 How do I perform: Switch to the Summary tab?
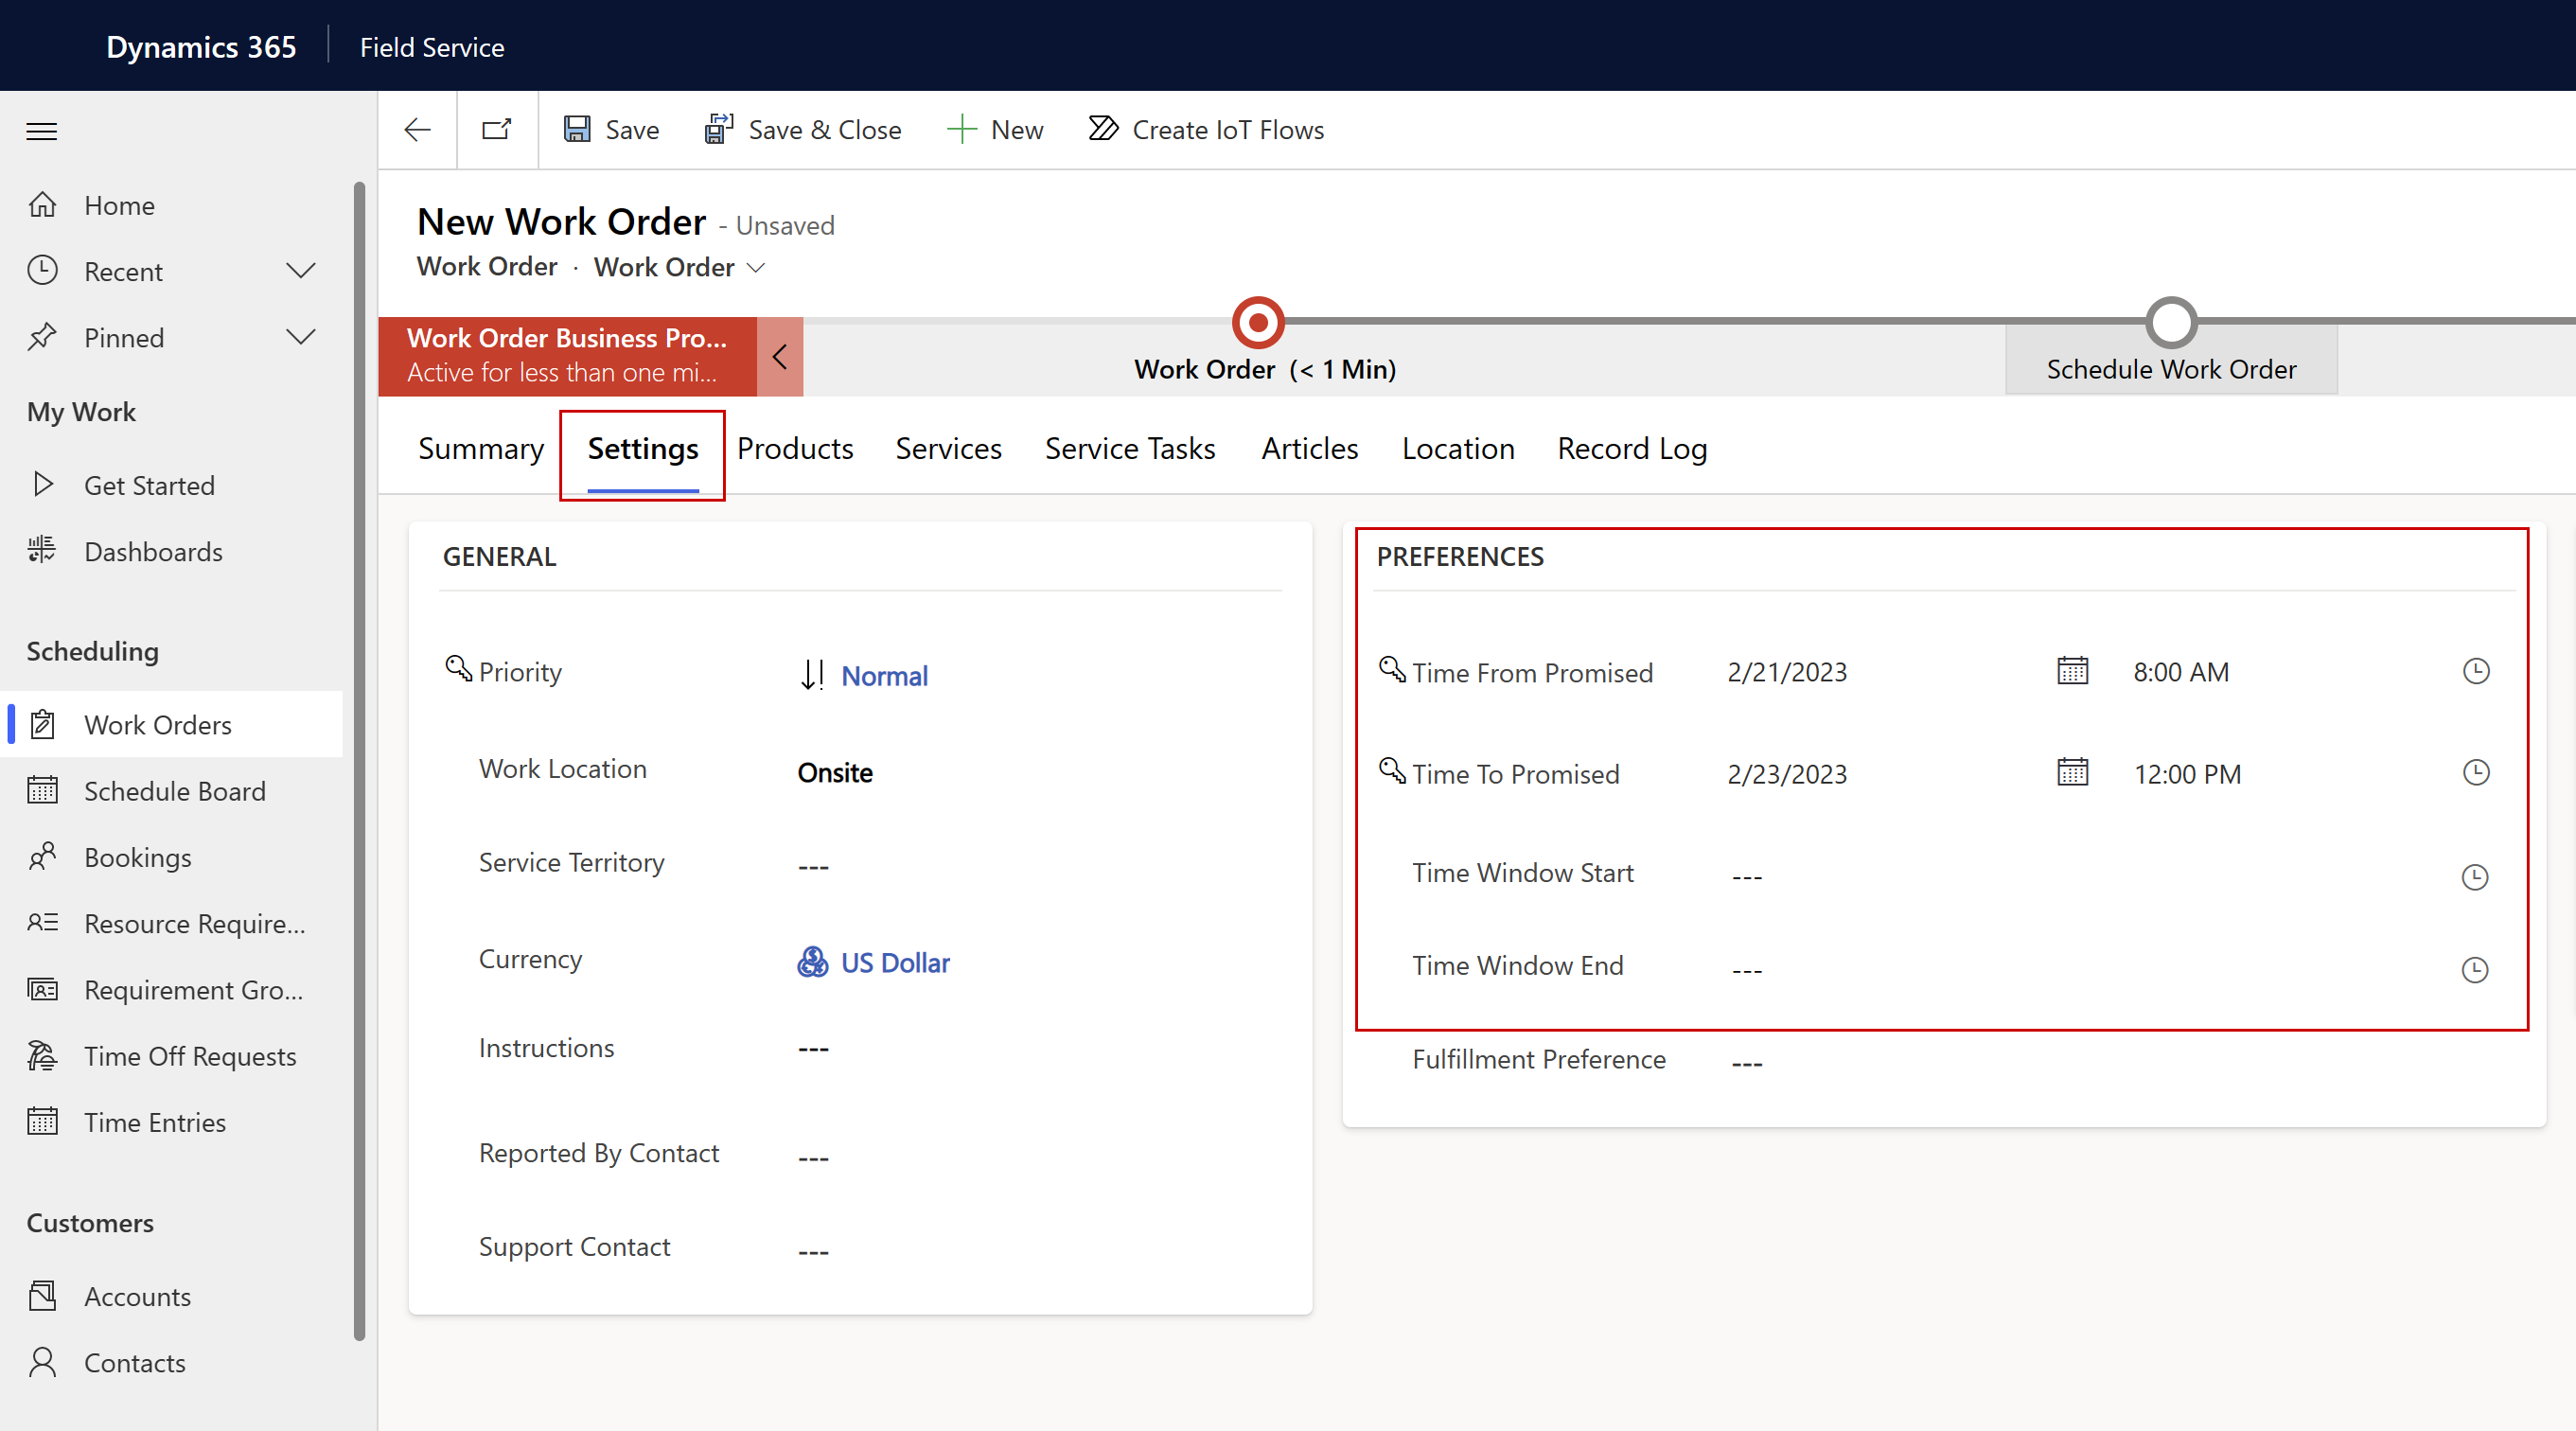coord(481,448)
